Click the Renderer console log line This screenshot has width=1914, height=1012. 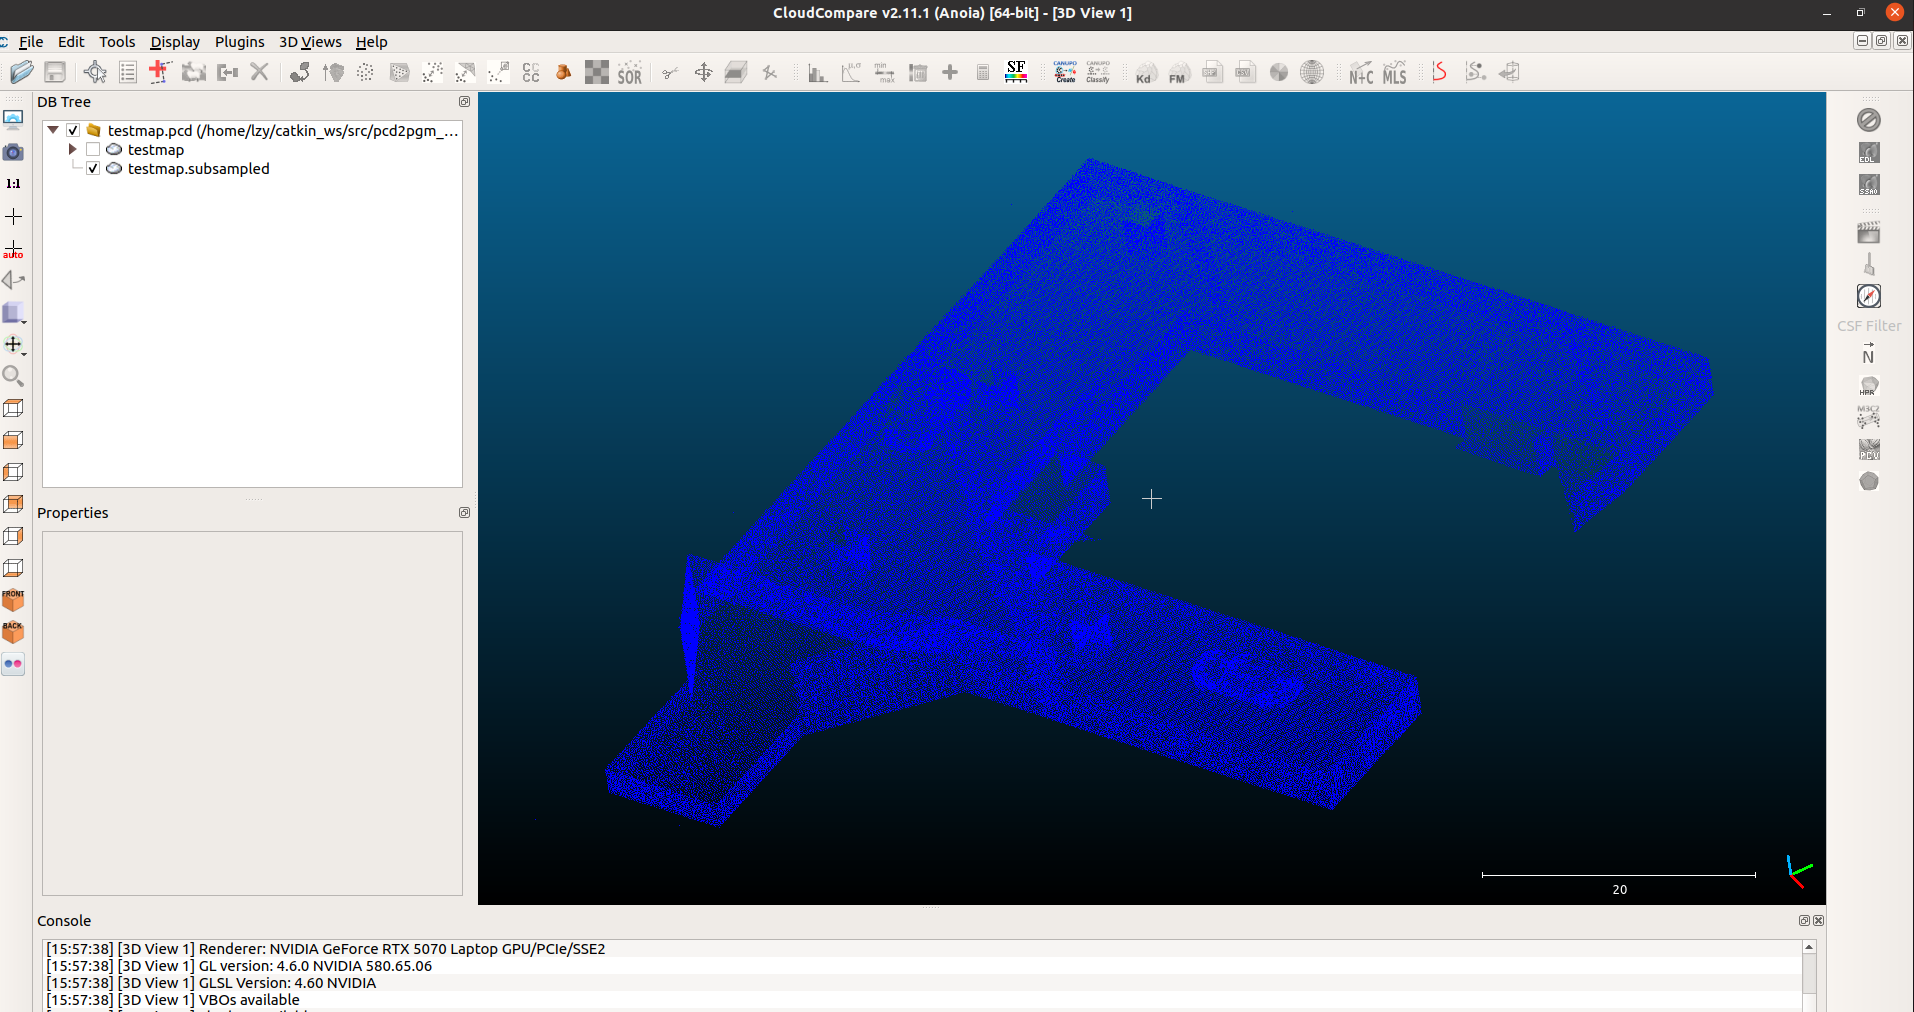[326, 949]
